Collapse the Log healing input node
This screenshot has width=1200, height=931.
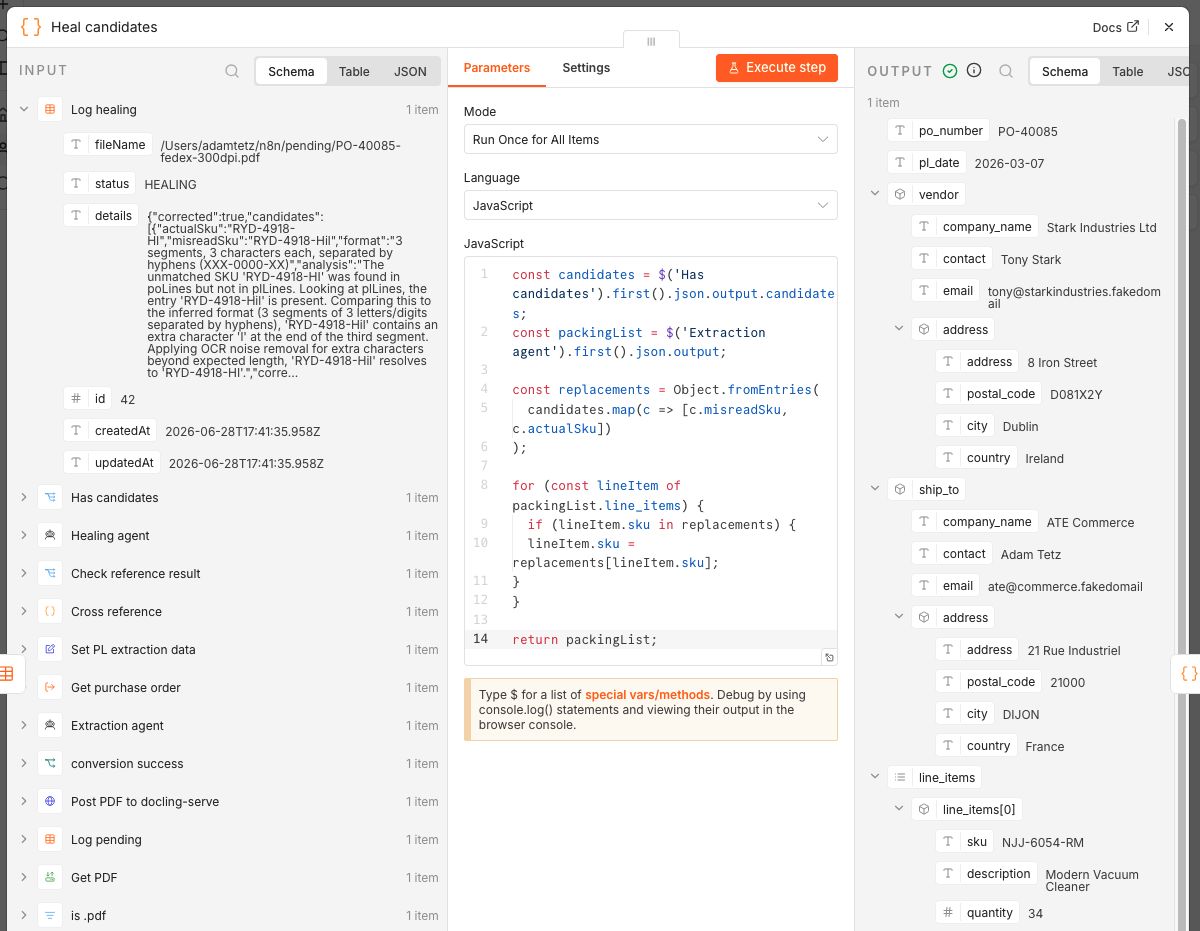[x=24, y=110]
